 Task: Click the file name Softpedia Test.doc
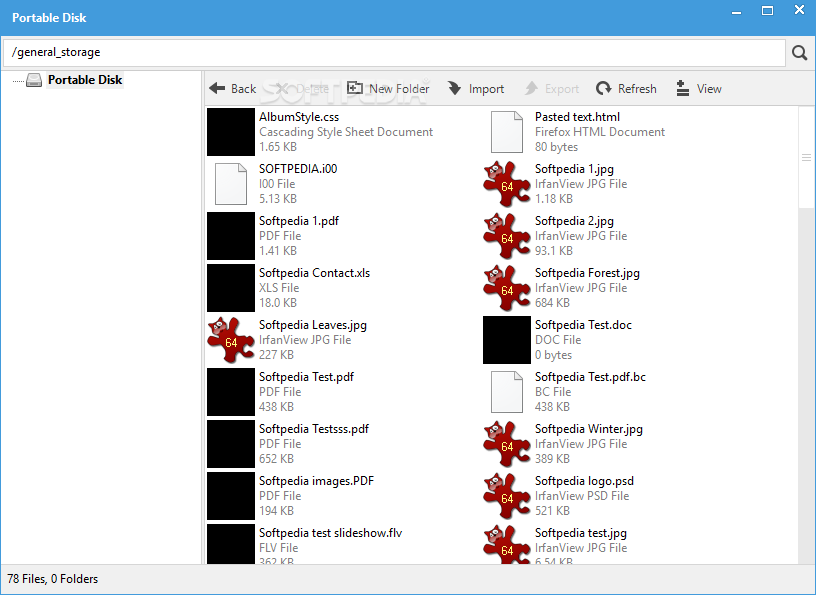[x=583, y=325]
